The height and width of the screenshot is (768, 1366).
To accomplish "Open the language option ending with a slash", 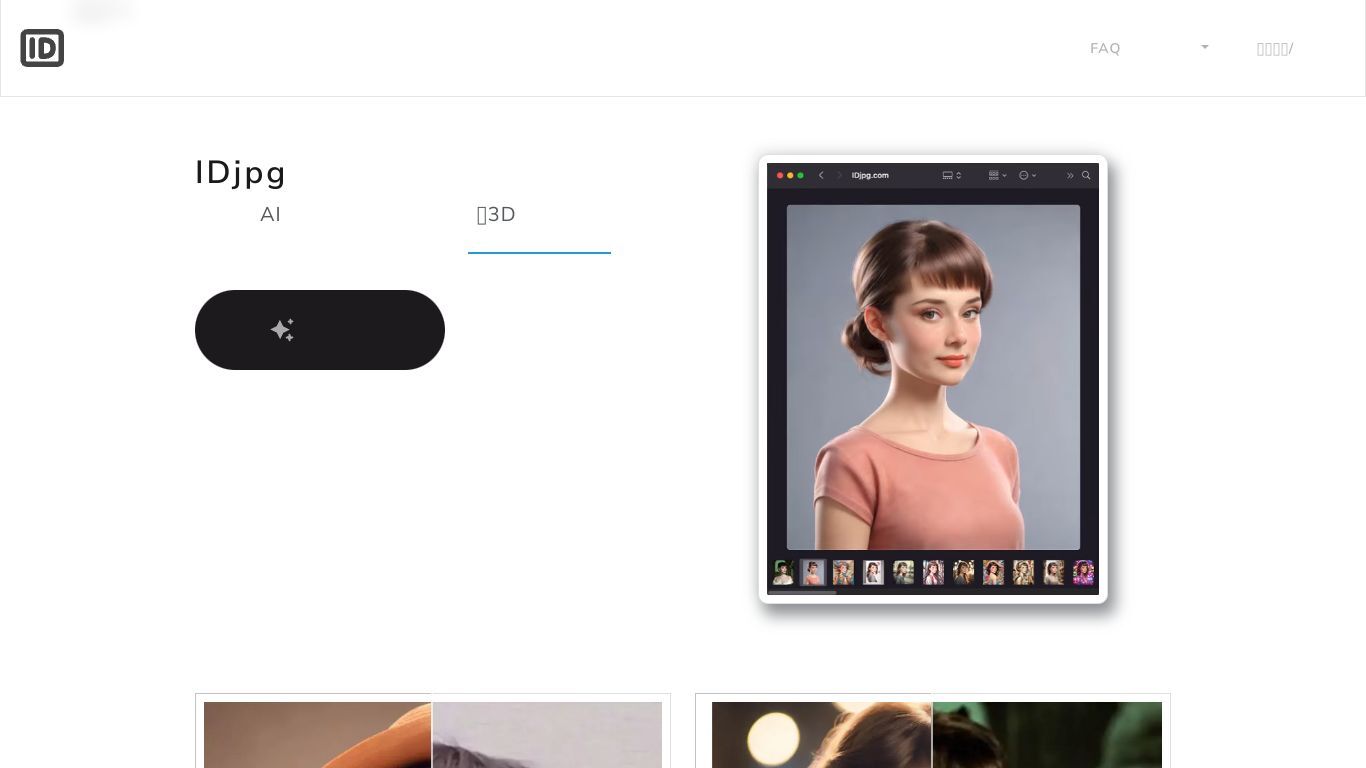I will (1275, 48).
